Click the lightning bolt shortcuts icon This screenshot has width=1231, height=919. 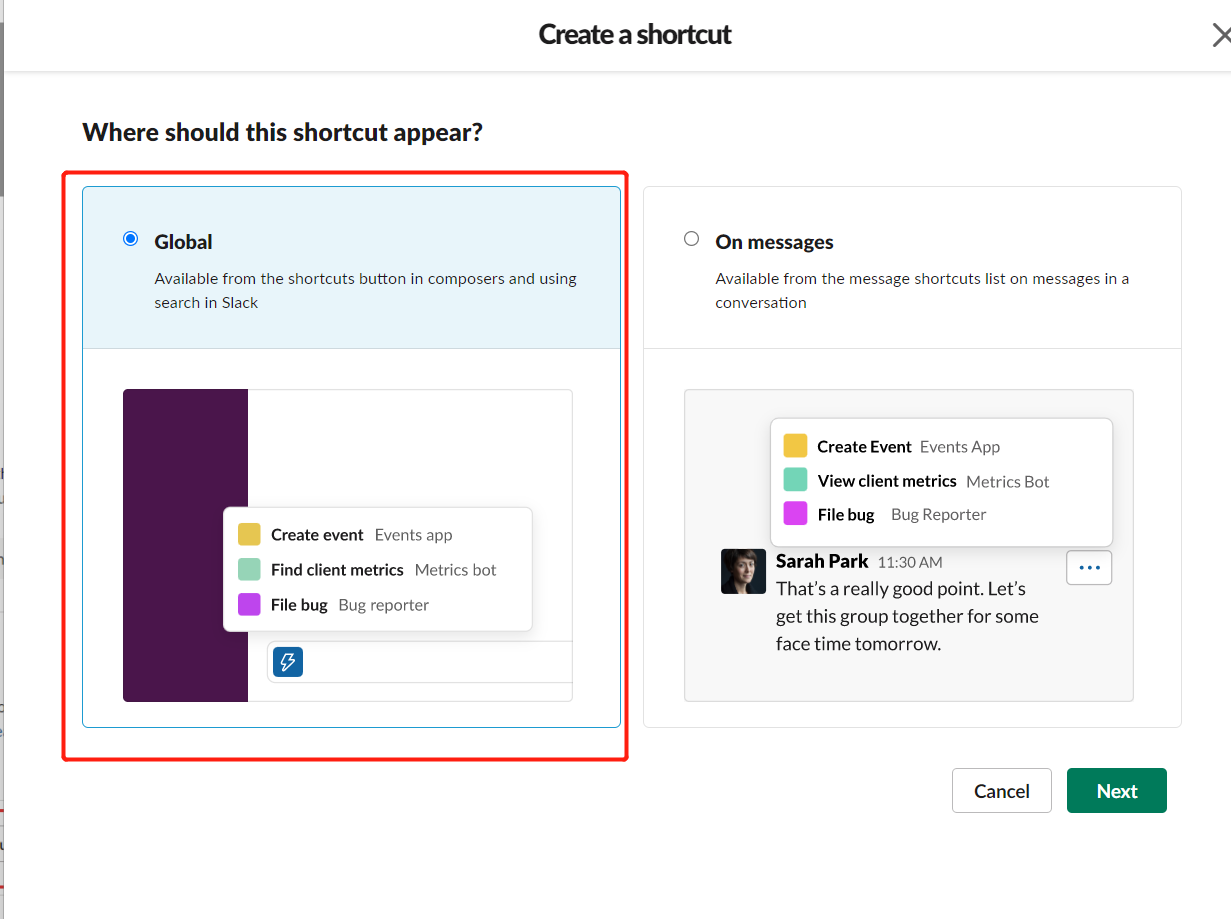tap(288, 661)
